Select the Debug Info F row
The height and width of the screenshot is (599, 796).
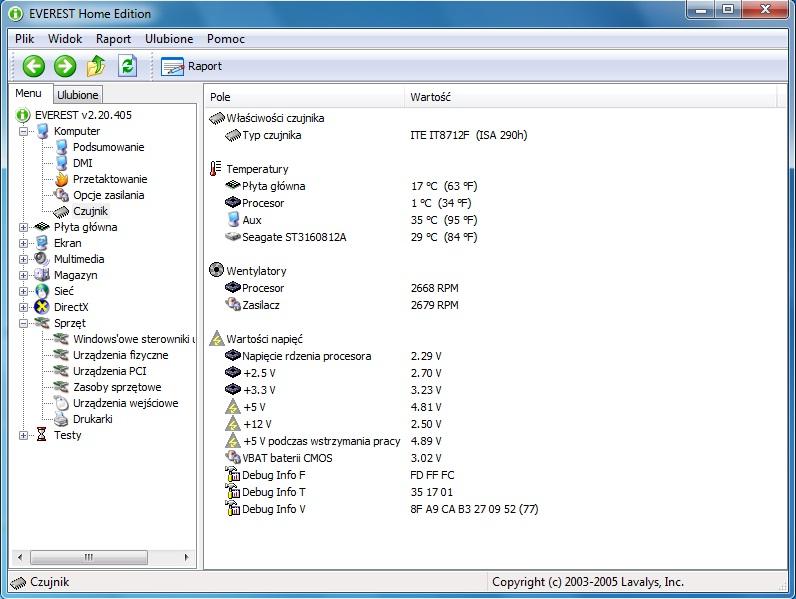click(340, 475)
